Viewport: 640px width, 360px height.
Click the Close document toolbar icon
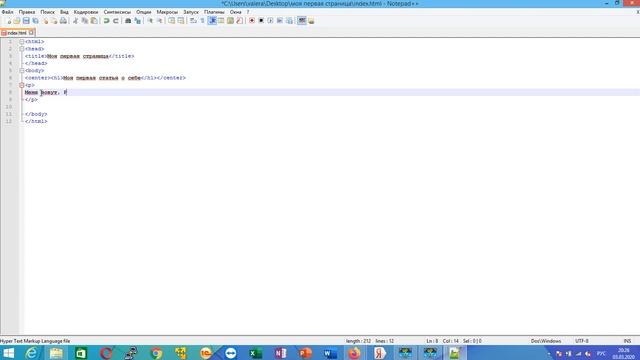45,20
